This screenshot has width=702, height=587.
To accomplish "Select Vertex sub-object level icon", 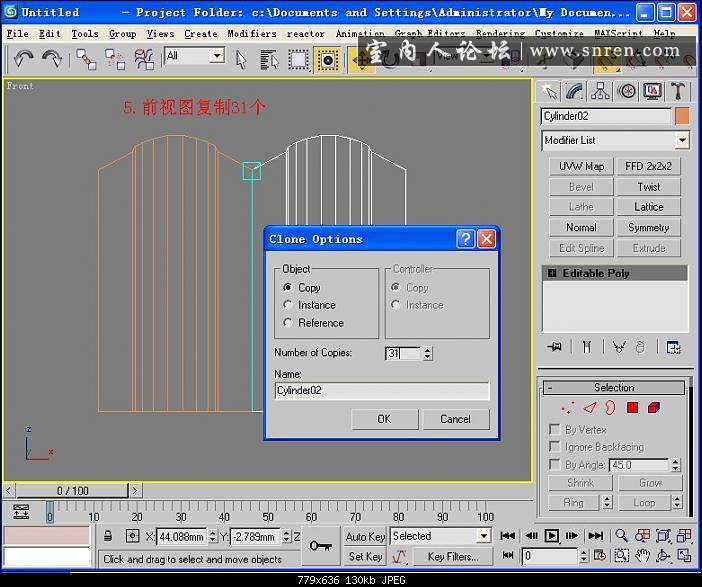I will [x=568, y=408].
